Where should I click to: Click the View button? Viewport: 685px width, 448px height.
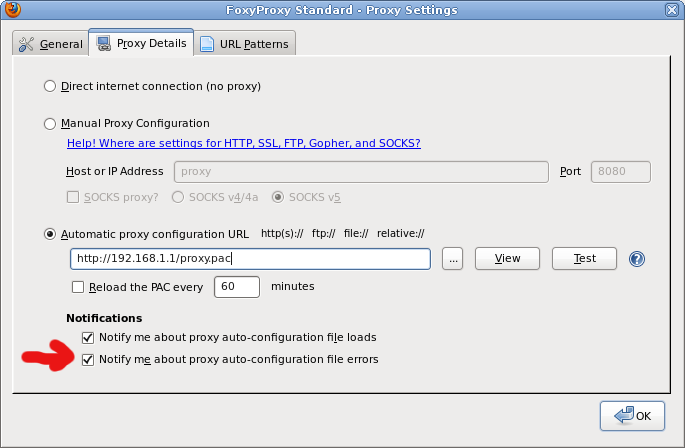[507, 259]
